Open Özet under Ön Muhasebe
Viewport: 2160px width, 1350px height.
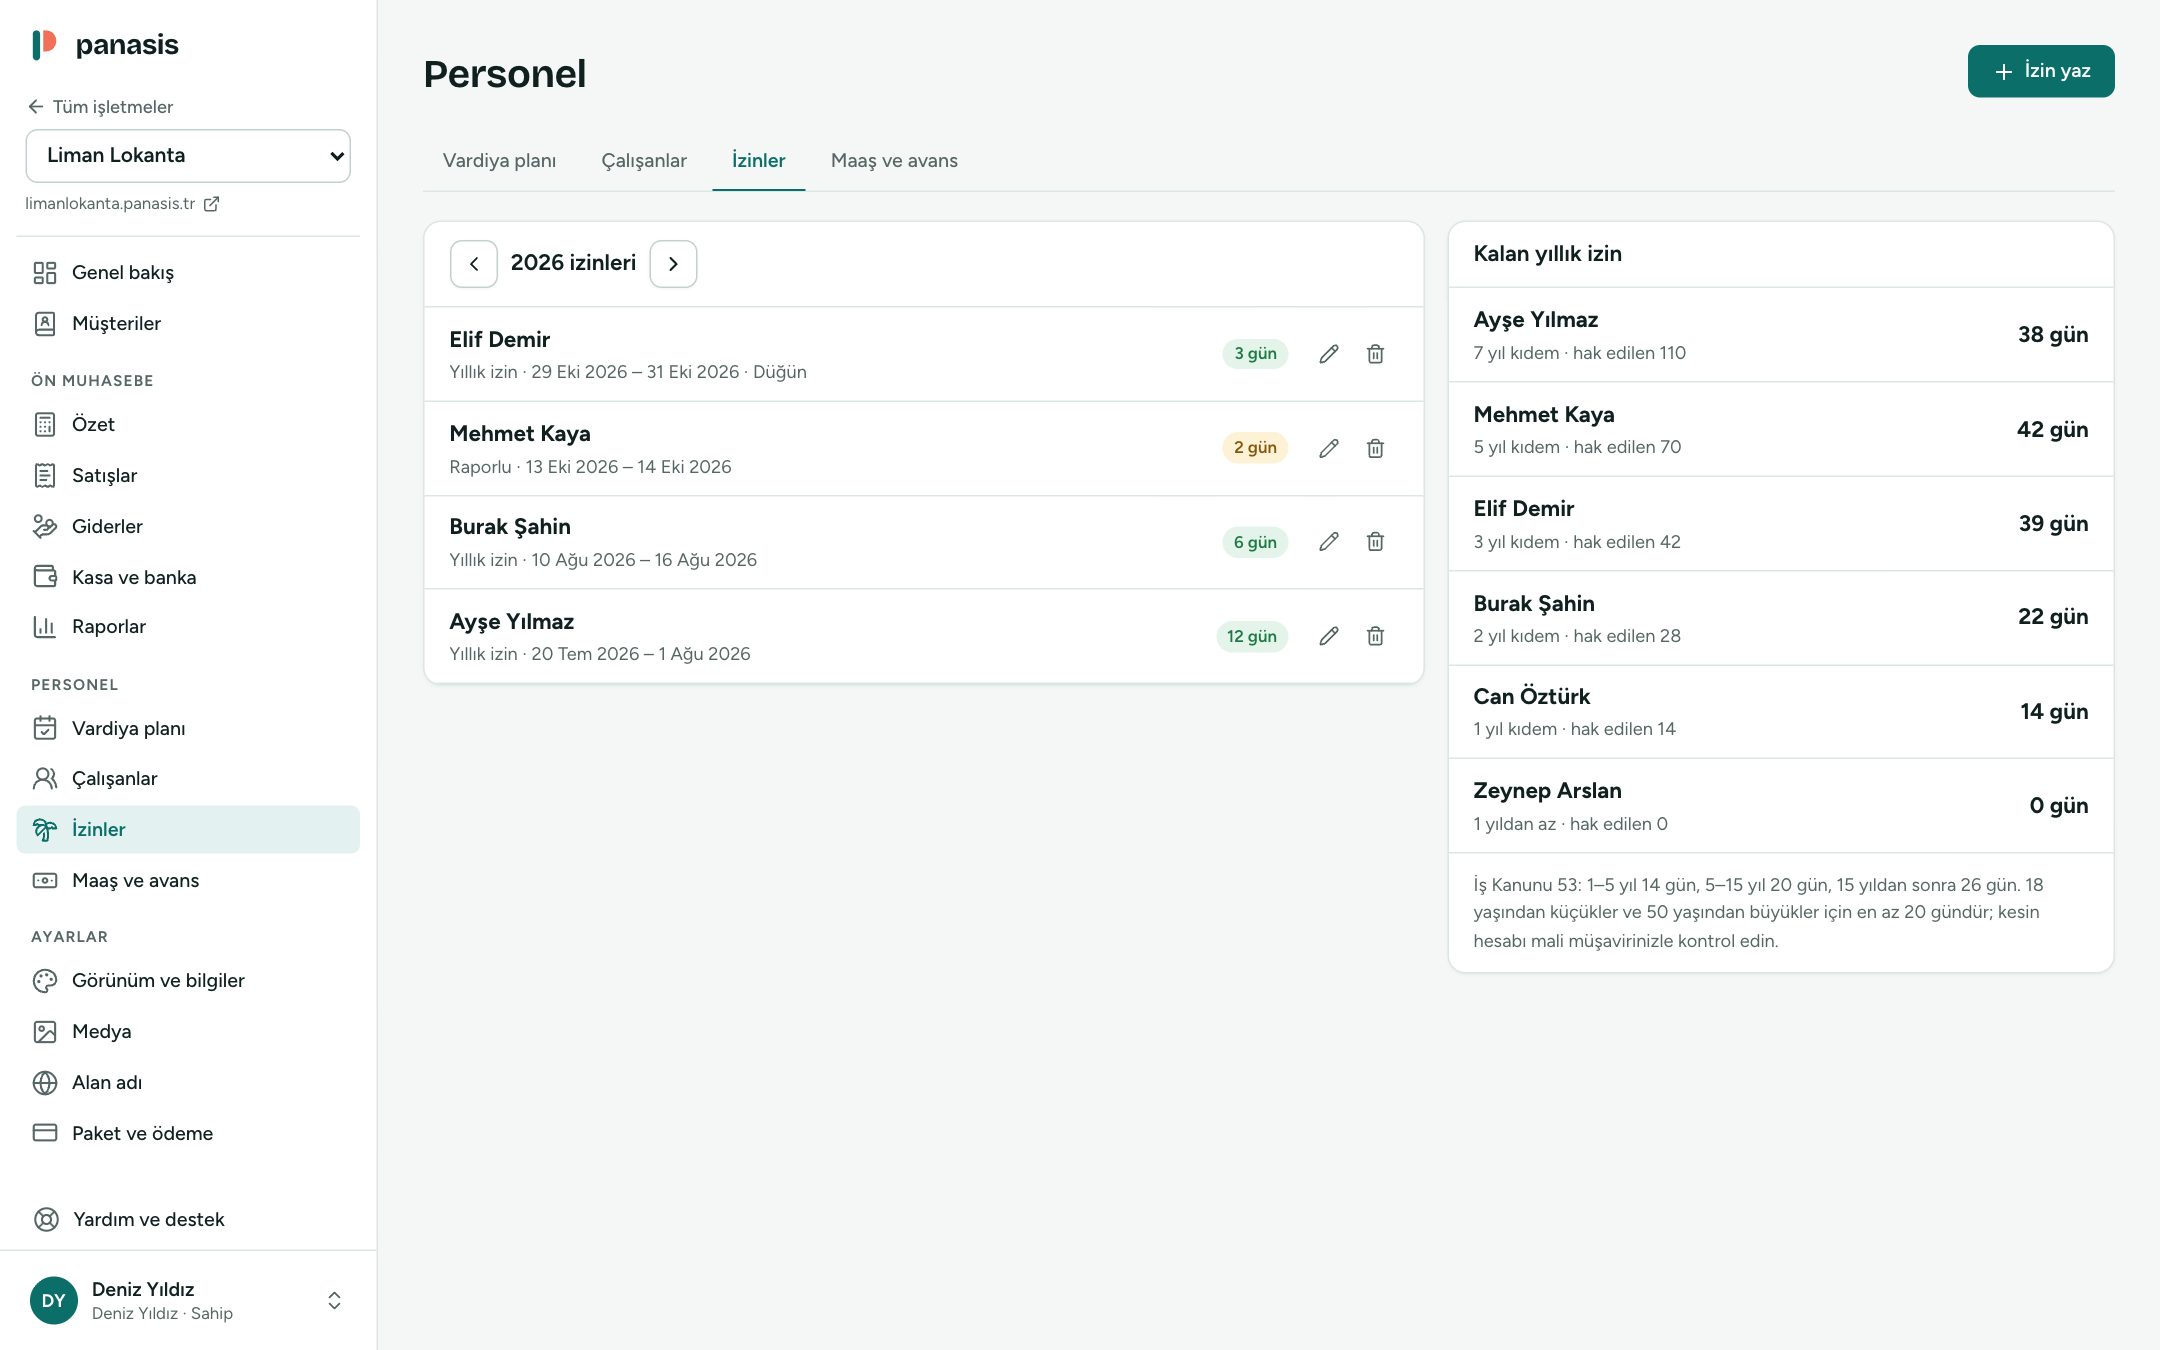188,425
